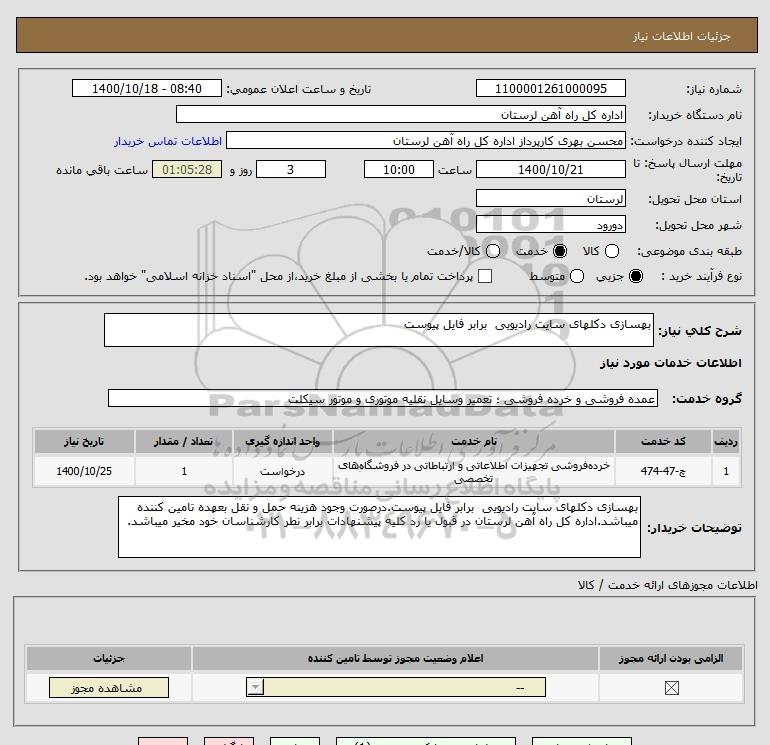The height and width of the screenshot is (745, 770).
Task: Open the supplier permit status dropdown
Action: tap(396, 687)
